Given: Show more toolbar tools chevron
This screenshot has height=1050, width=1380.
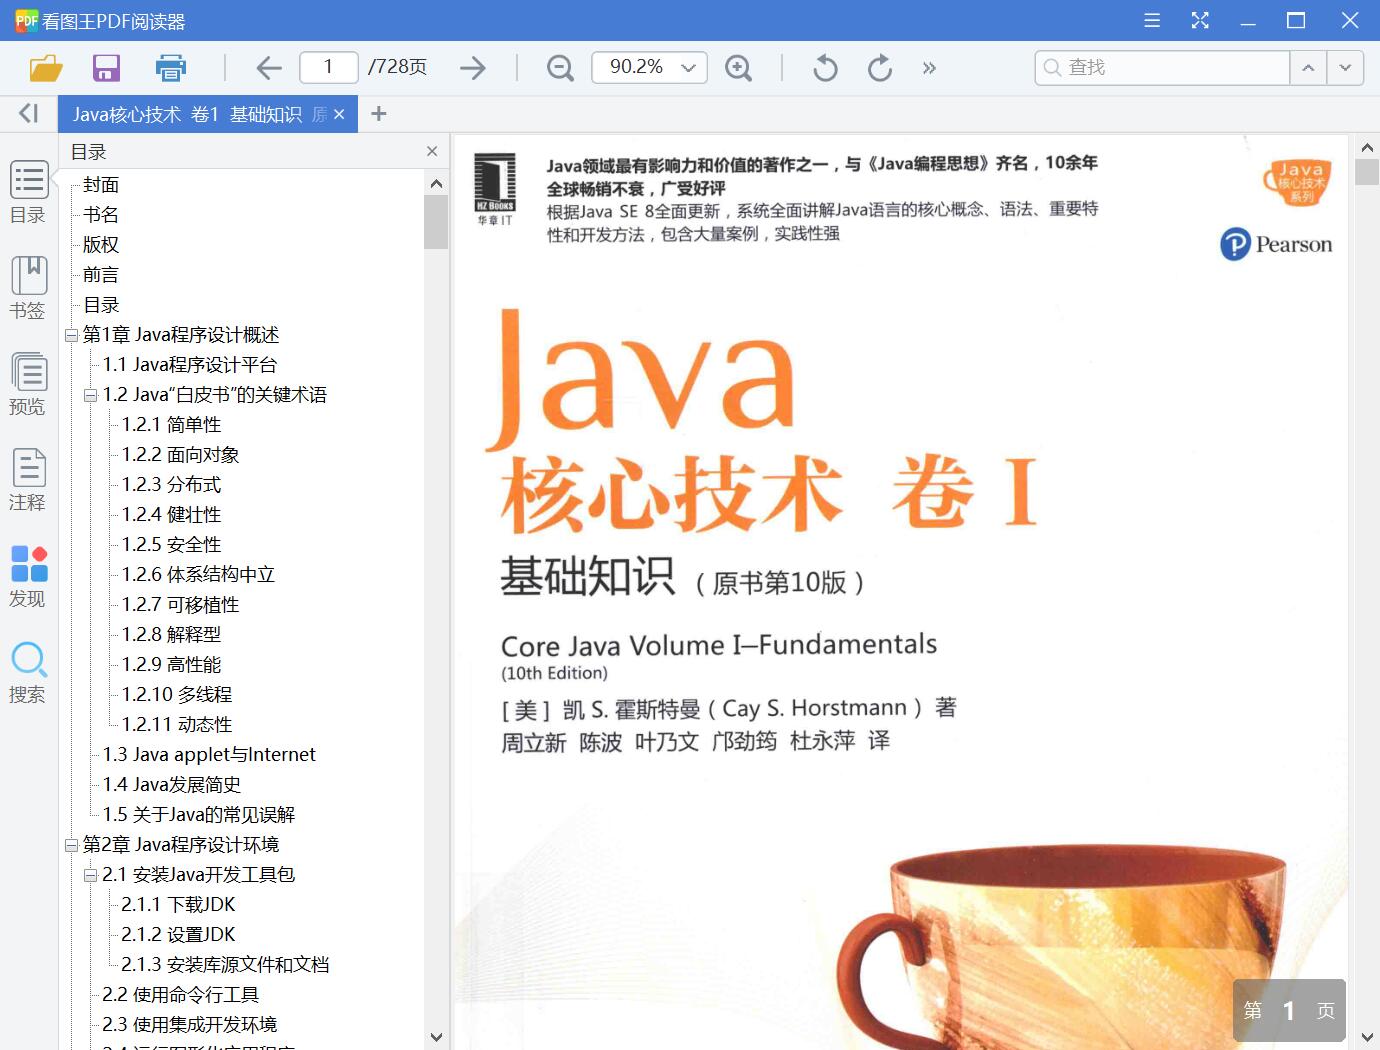Looking at the screenshot, I should tap(929, 68).
